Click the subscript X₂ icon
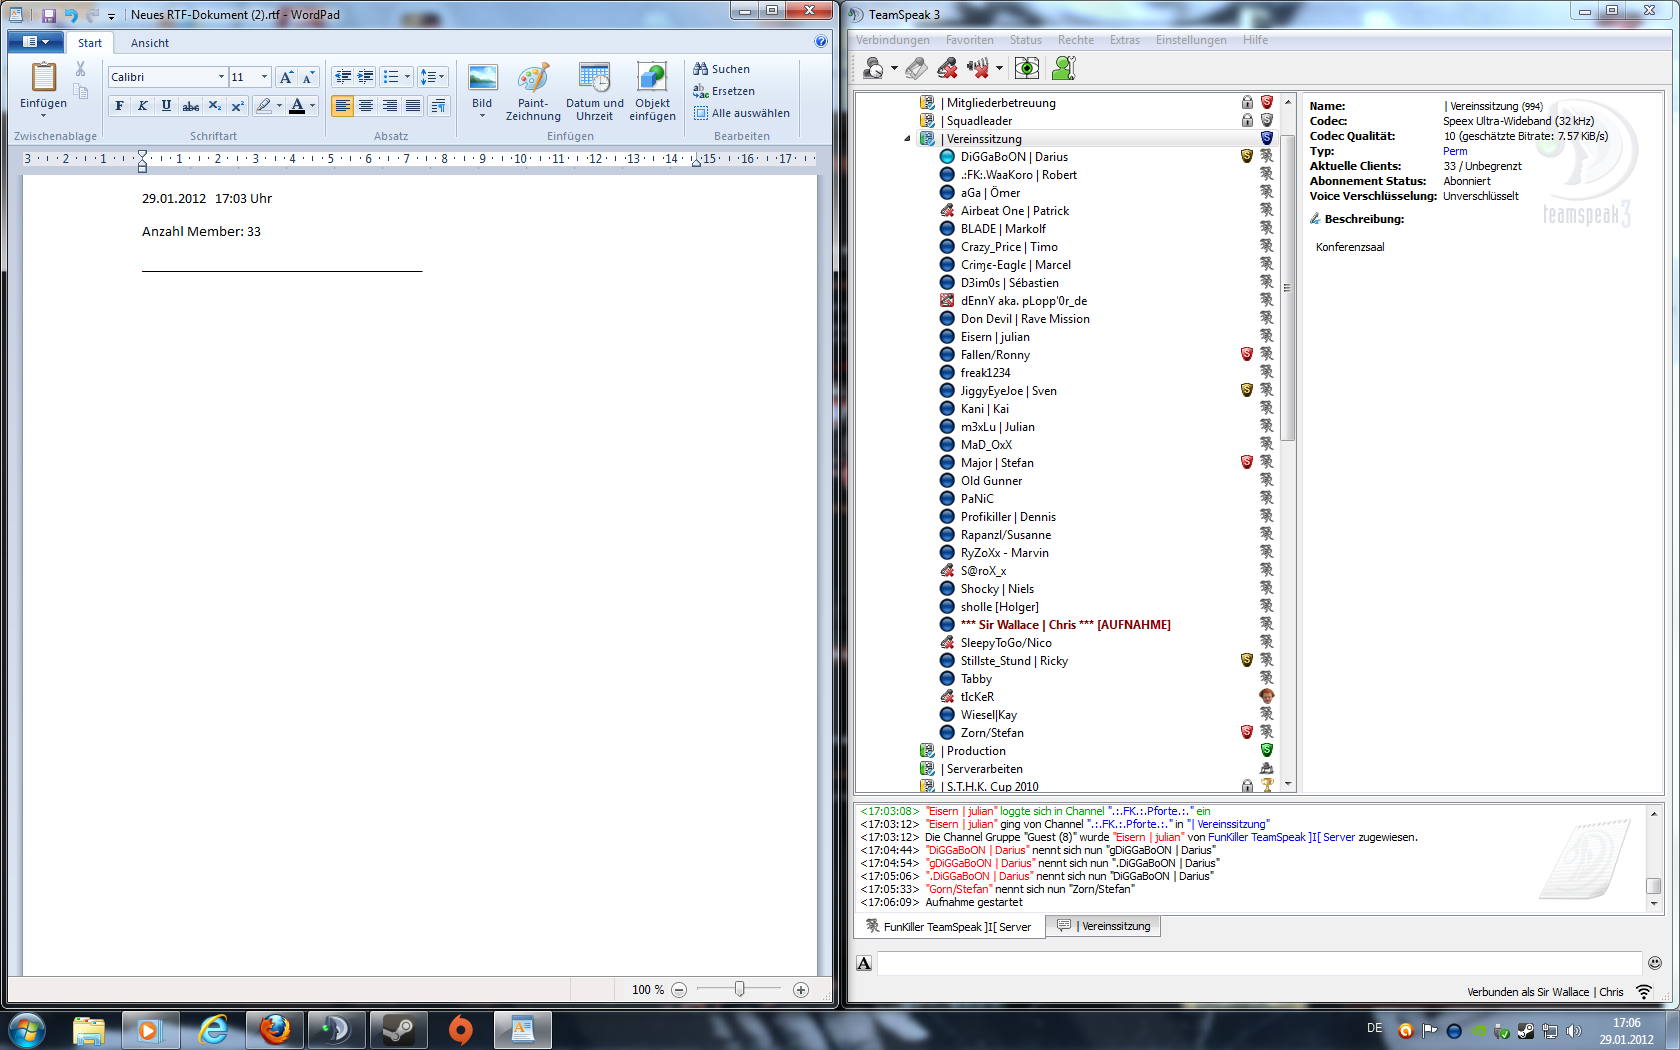This screenshot has height=1050, width=1680. pyautogui.click(x=214, y=106)
